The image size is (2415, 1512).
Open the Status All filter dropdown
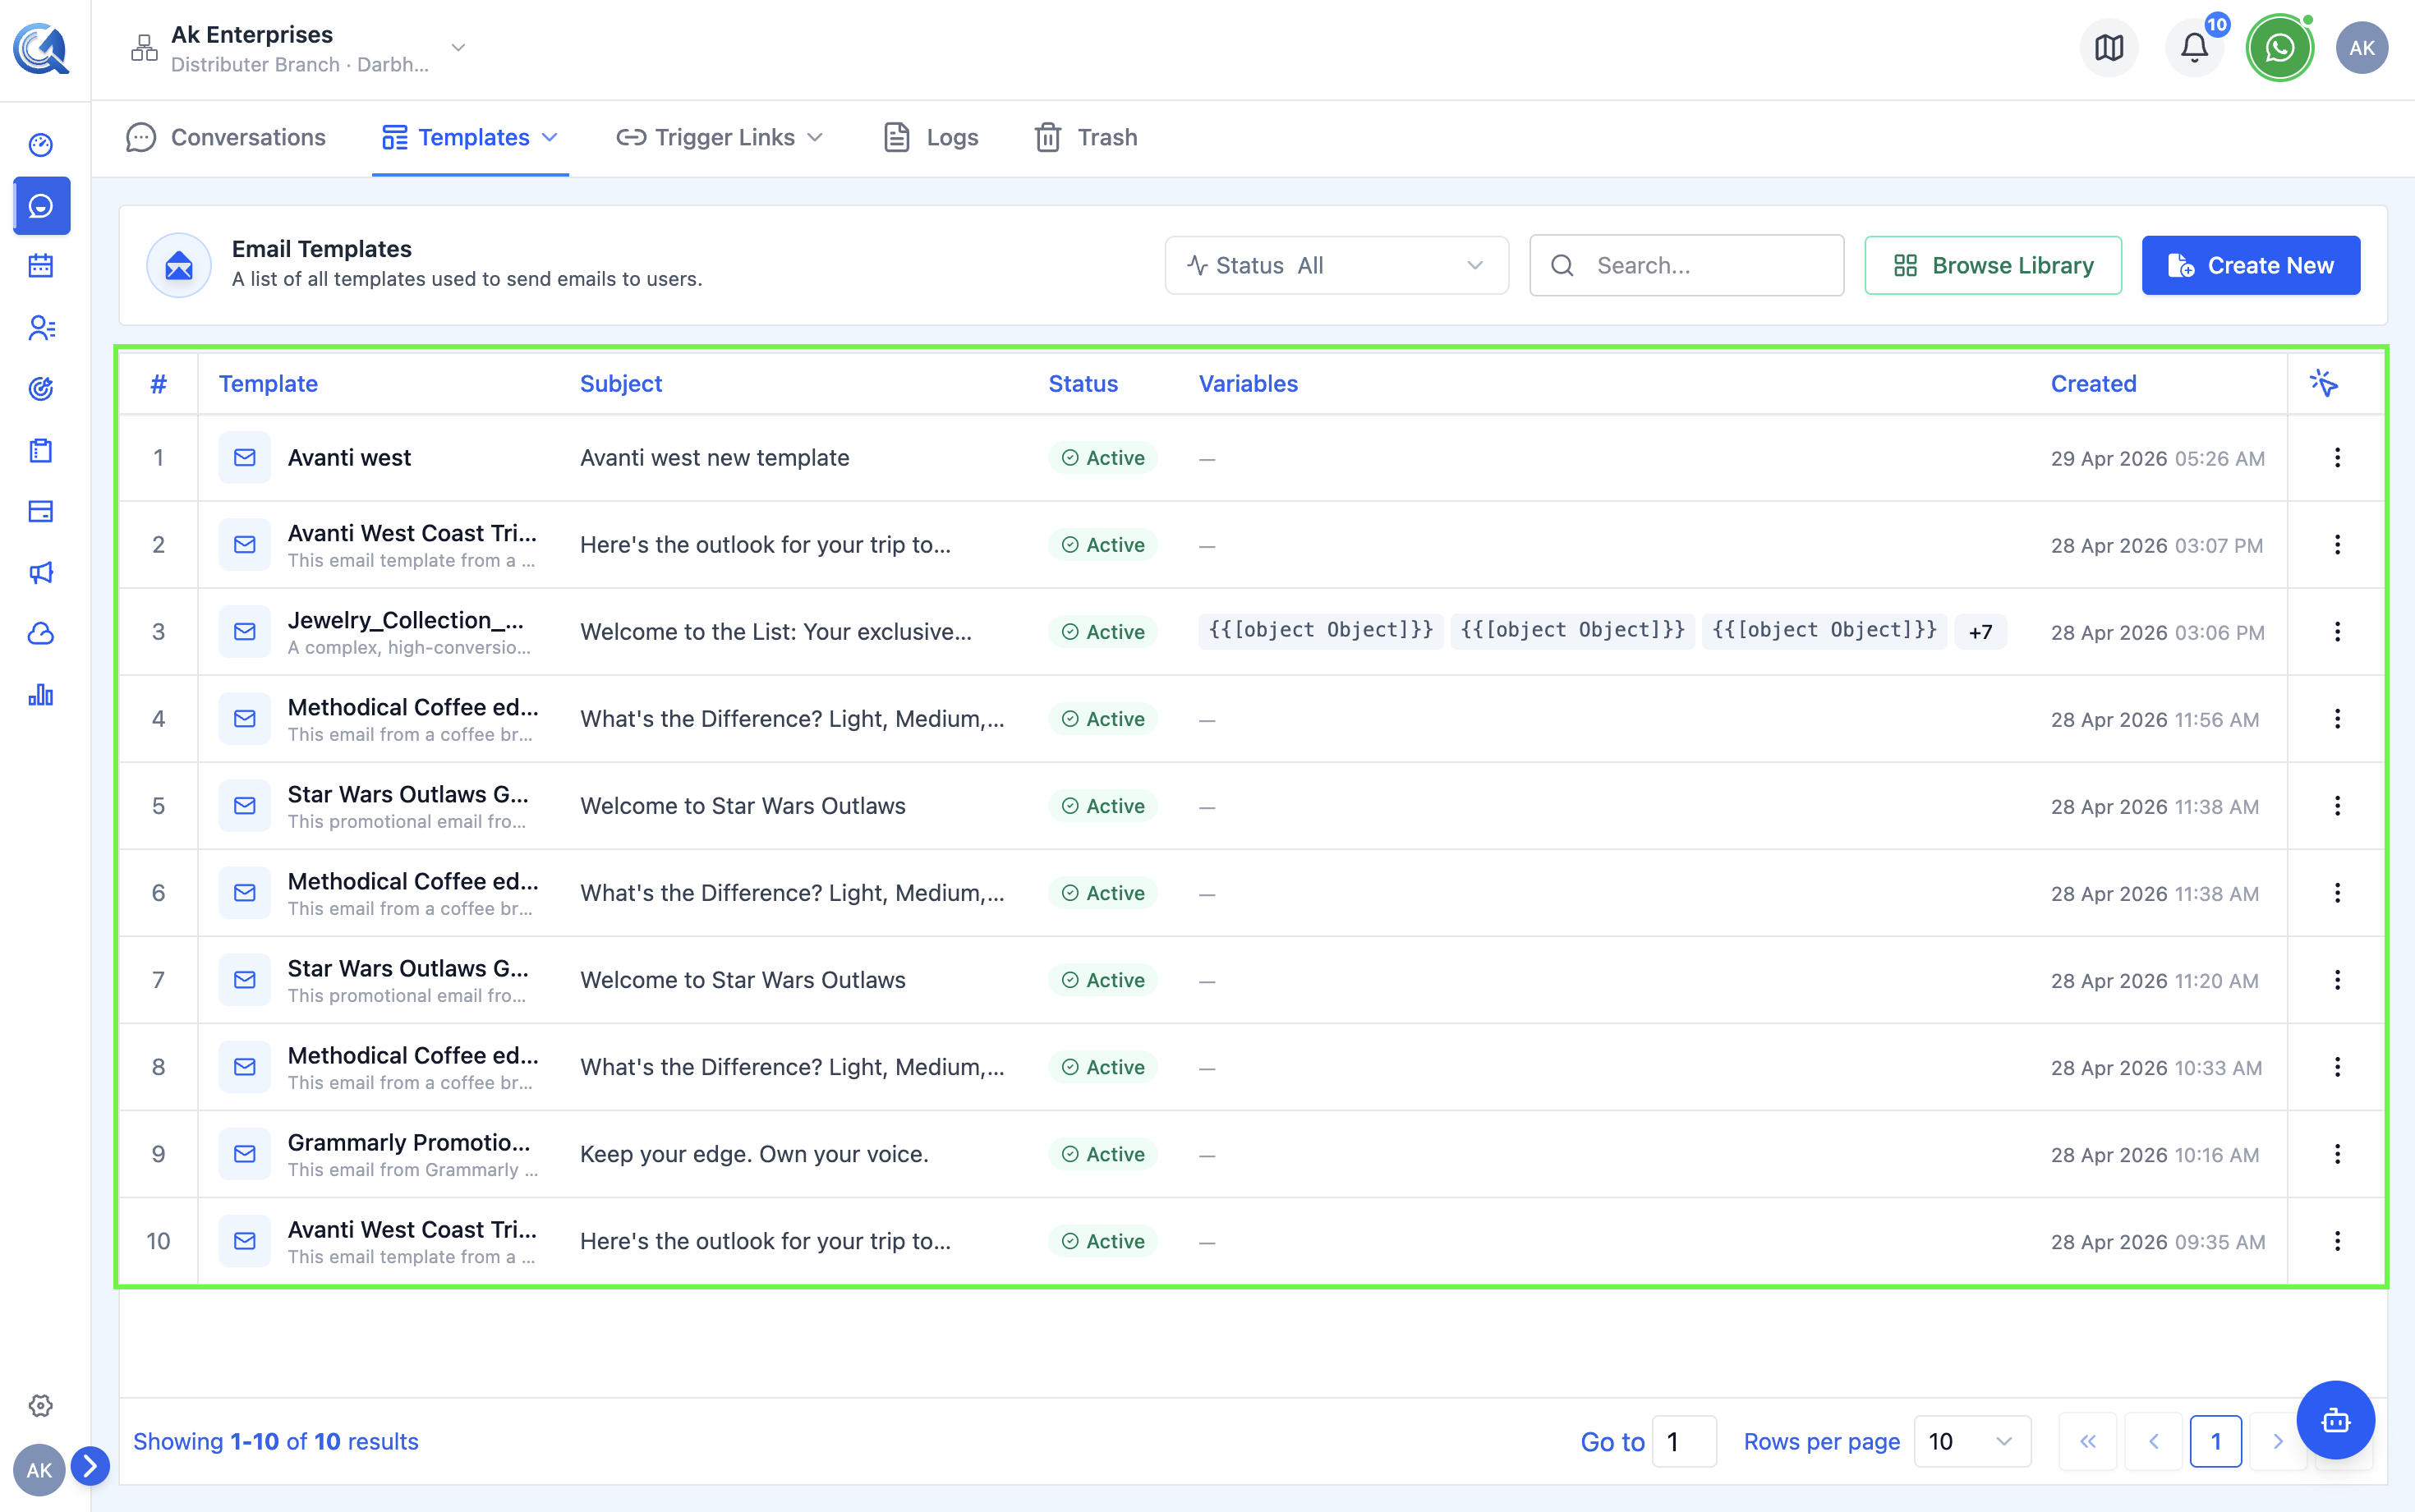[x=1336, y=265]
